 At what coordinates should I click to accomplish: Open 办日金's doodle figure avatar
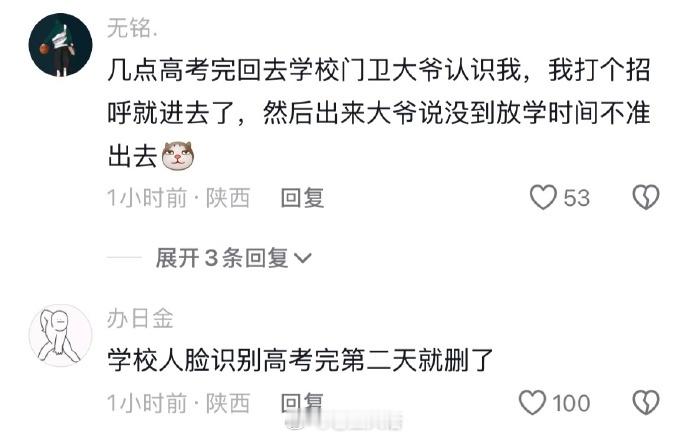pyautogui.click(x=60, y=335)
